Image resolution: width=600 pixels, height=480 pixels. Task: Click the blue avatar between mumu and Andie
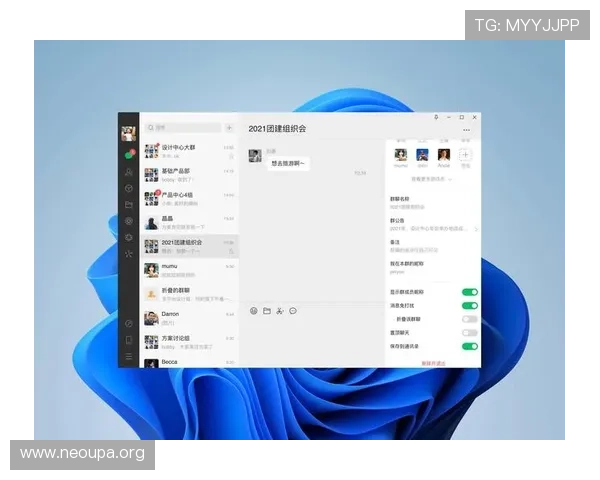[x=422, y=155]
